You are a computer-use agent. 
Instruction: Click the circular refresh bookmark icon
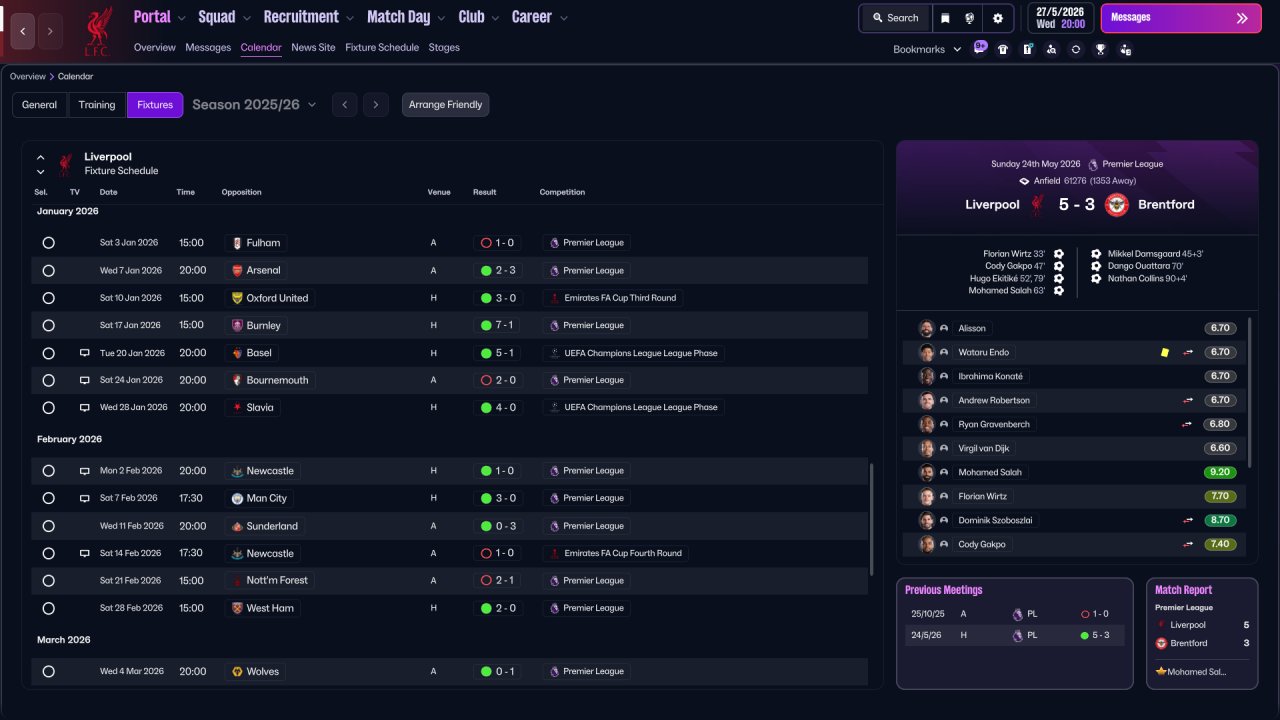[x=1076, y=49]
